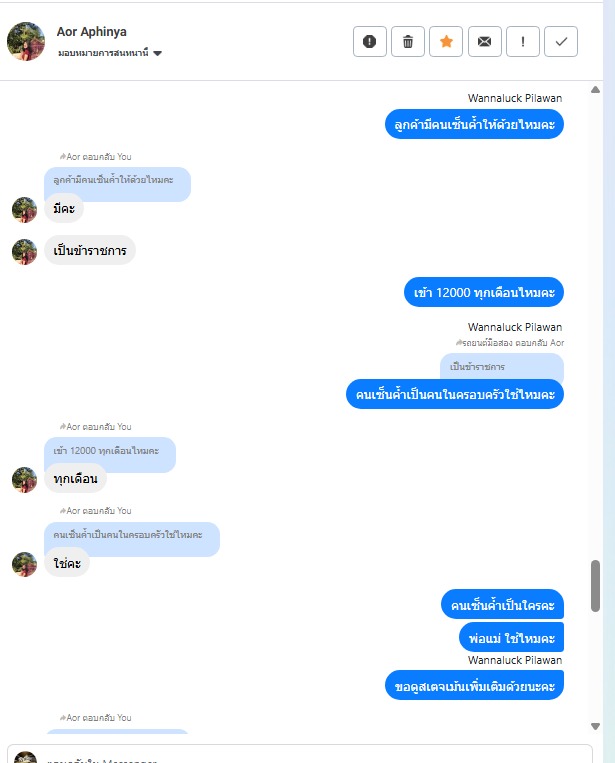This screenshot has height=763, width=615.
Task: Mark conversation done with checkmark
Action: (561, 41)
